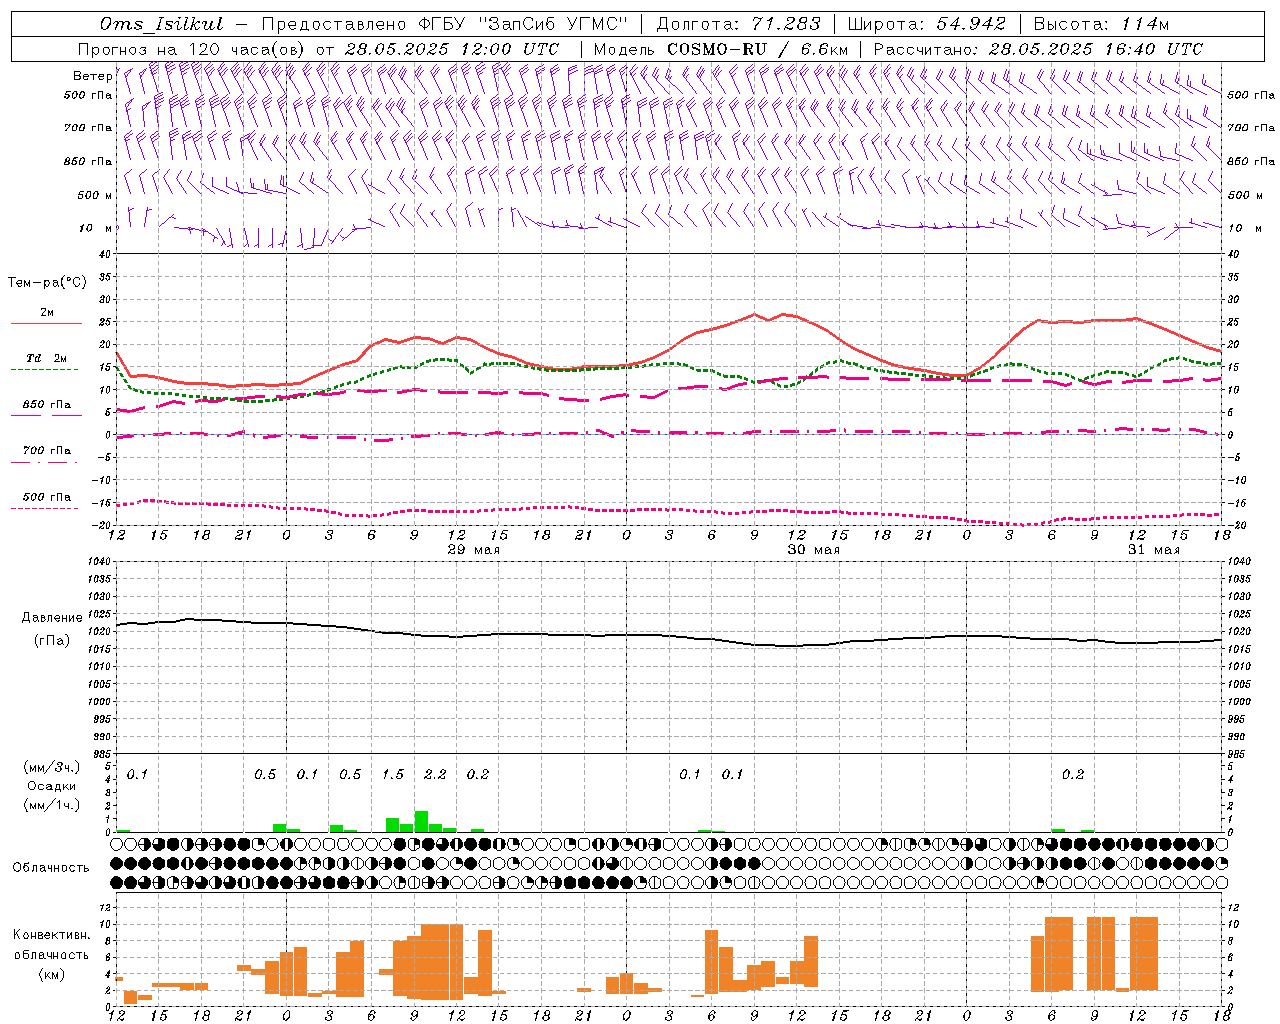Click the Прогноз на 120 часа(ов) forecast text

192,49
